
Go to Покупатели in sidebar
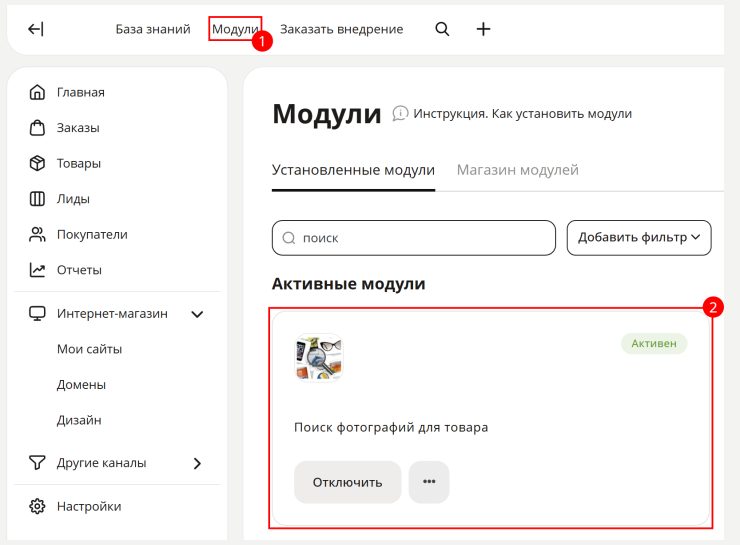click(x=92, y=235)
